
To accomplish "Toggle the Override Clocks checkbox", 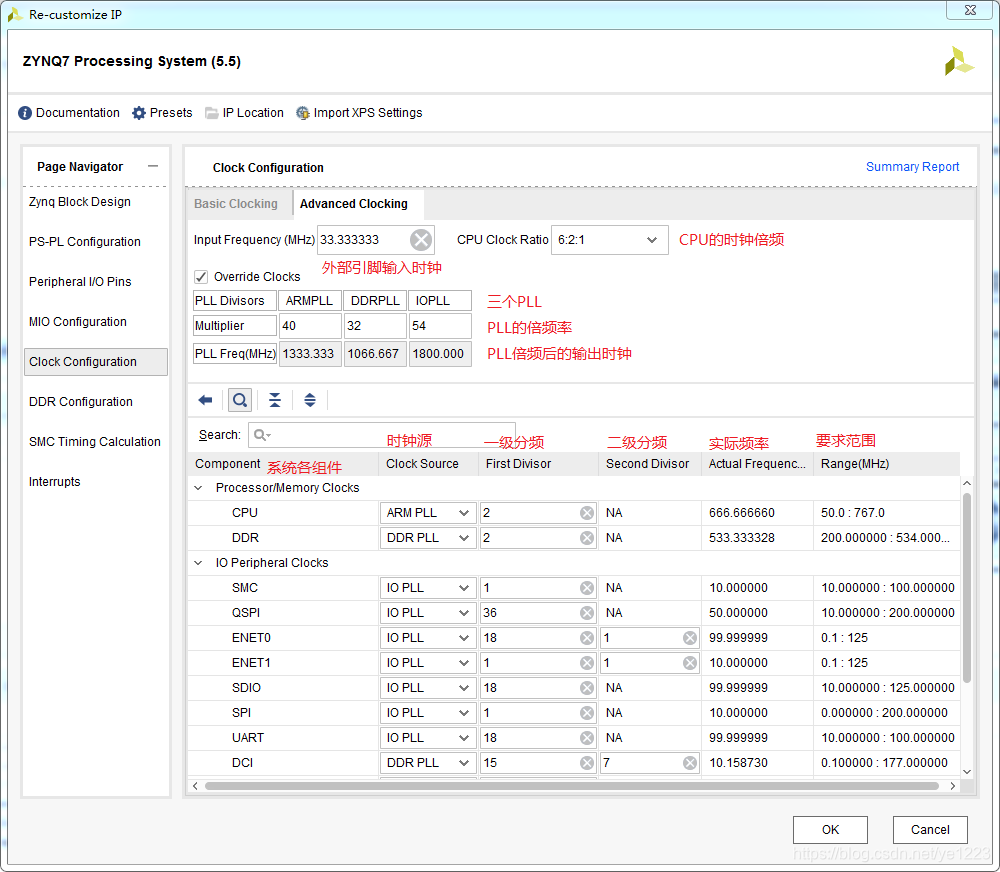I will coord(201,277).
